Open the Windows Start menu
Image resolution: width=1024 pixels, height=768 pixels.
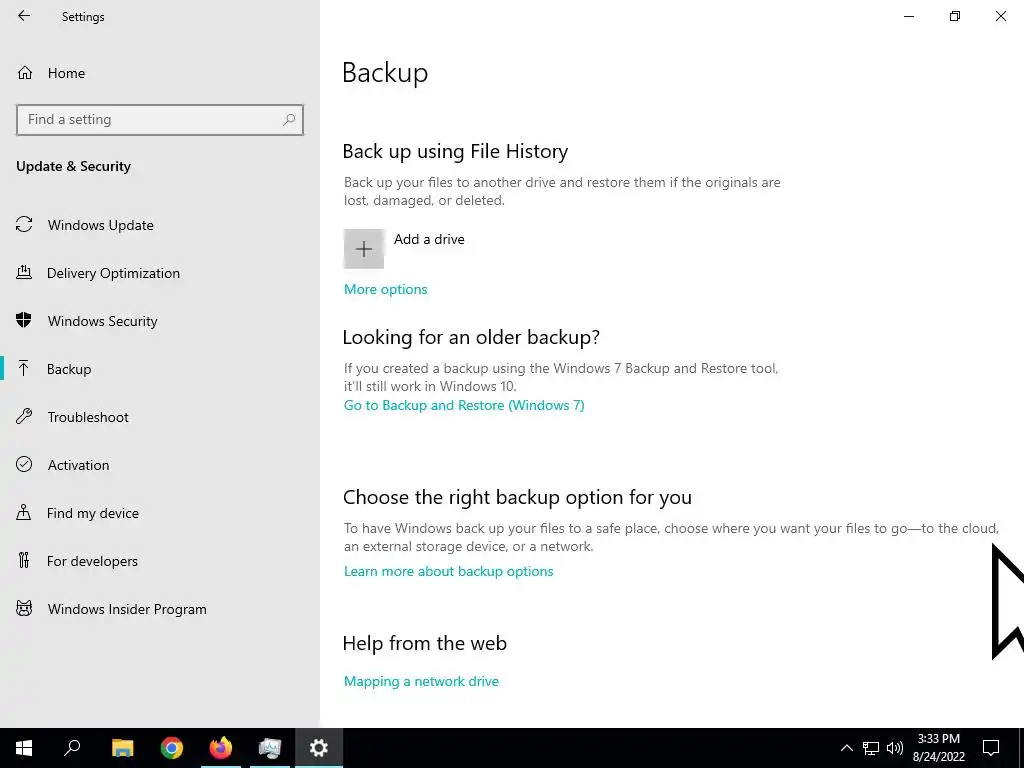tap(24, 748)
